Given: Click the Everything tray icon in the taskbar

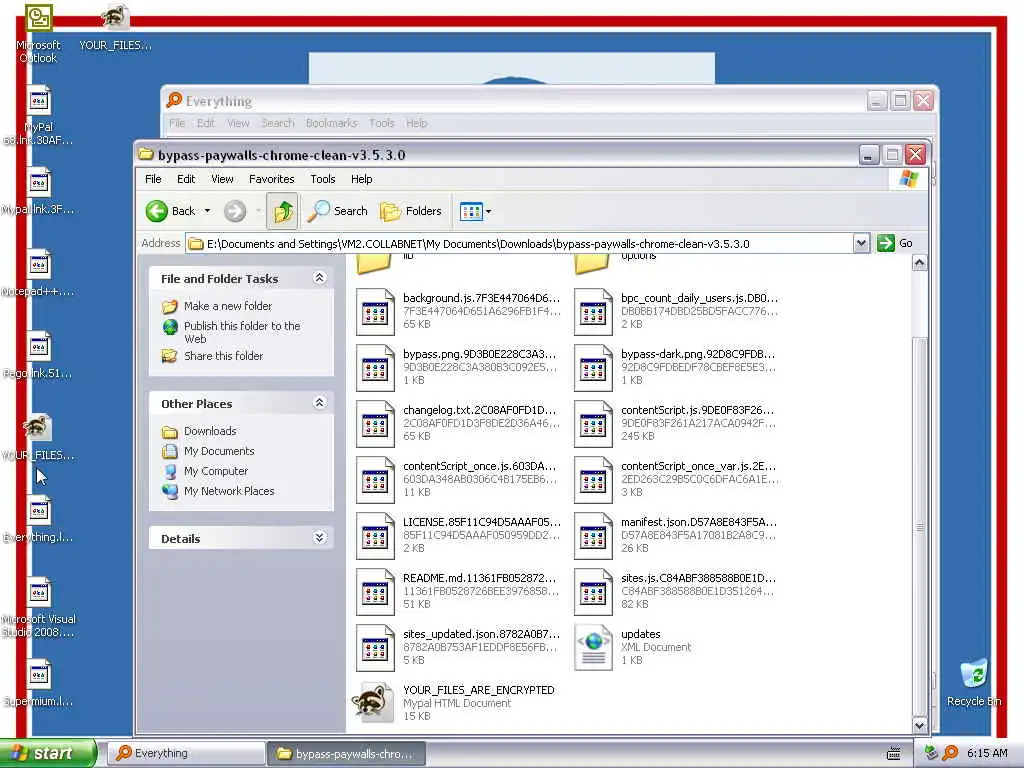Looking at the screenshot, I should 951,753.
